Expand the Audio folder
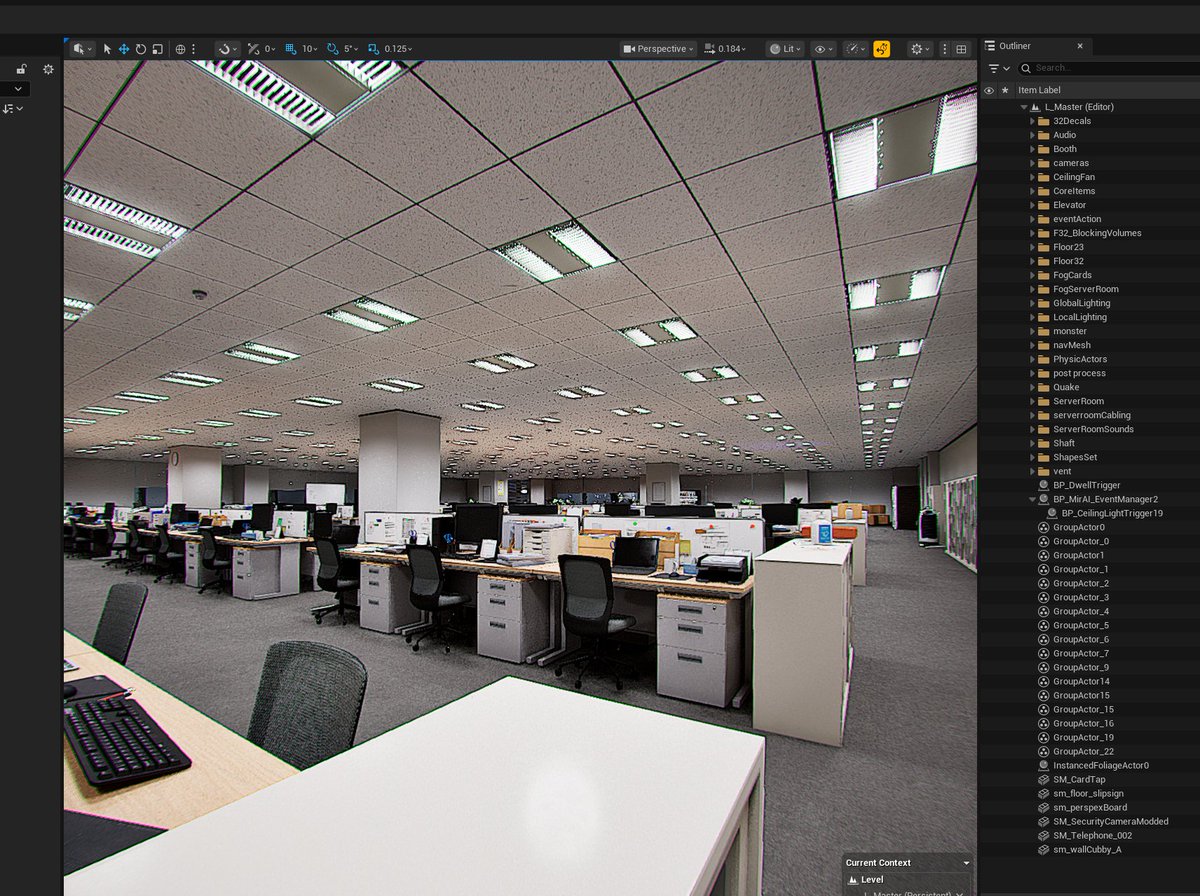Image resolution: width=1200 pixels, height=896 pixels. coord(1033,135)
